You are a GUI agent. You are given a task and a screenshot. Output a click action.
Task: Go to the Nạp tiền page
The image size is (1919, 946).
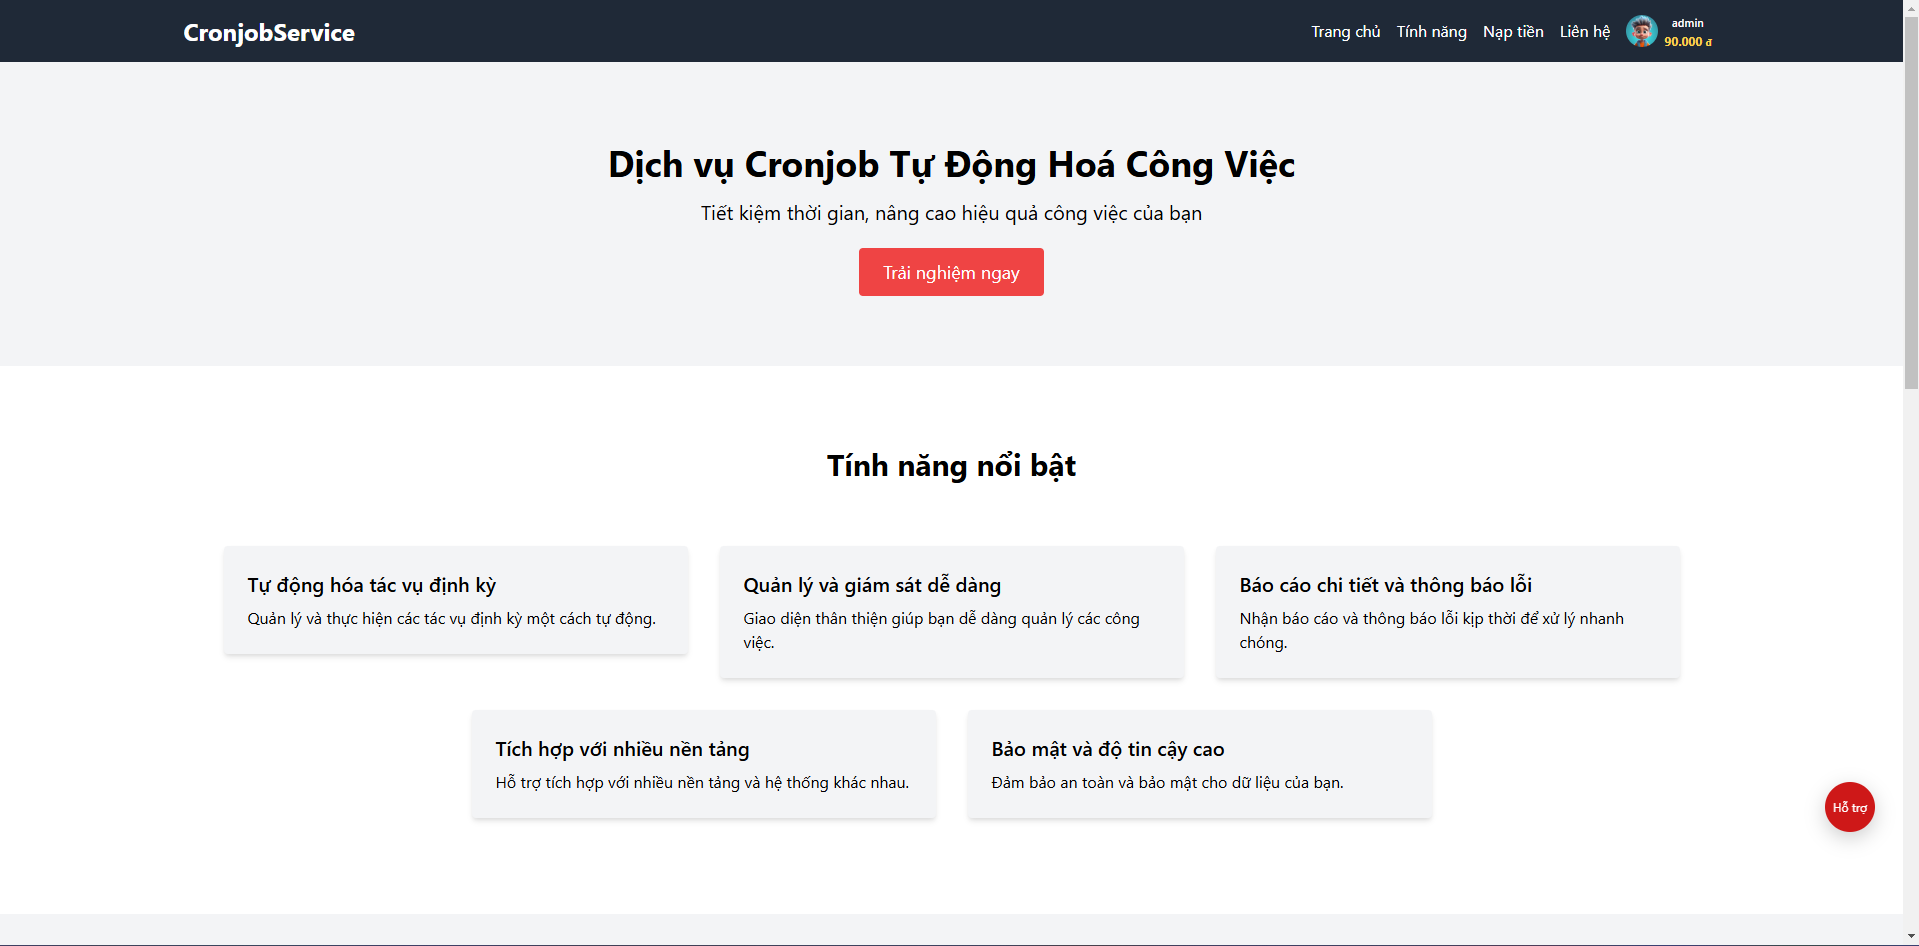[1512, 31]
